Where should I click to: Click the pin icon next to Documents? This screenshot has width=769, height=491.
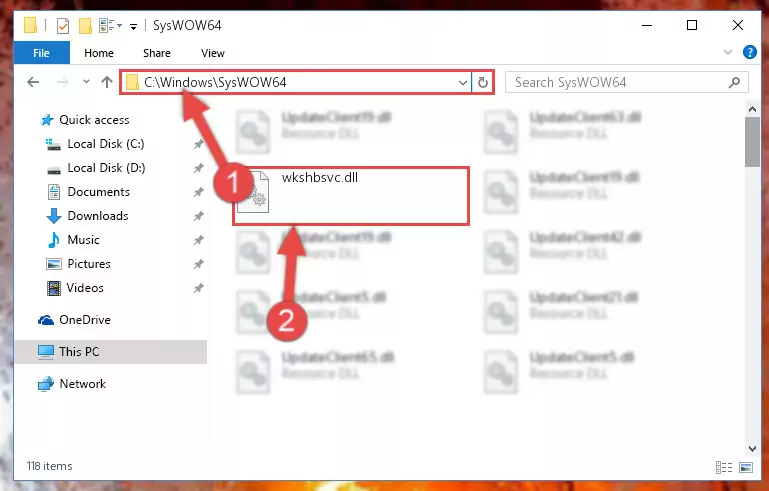point(198,192)
